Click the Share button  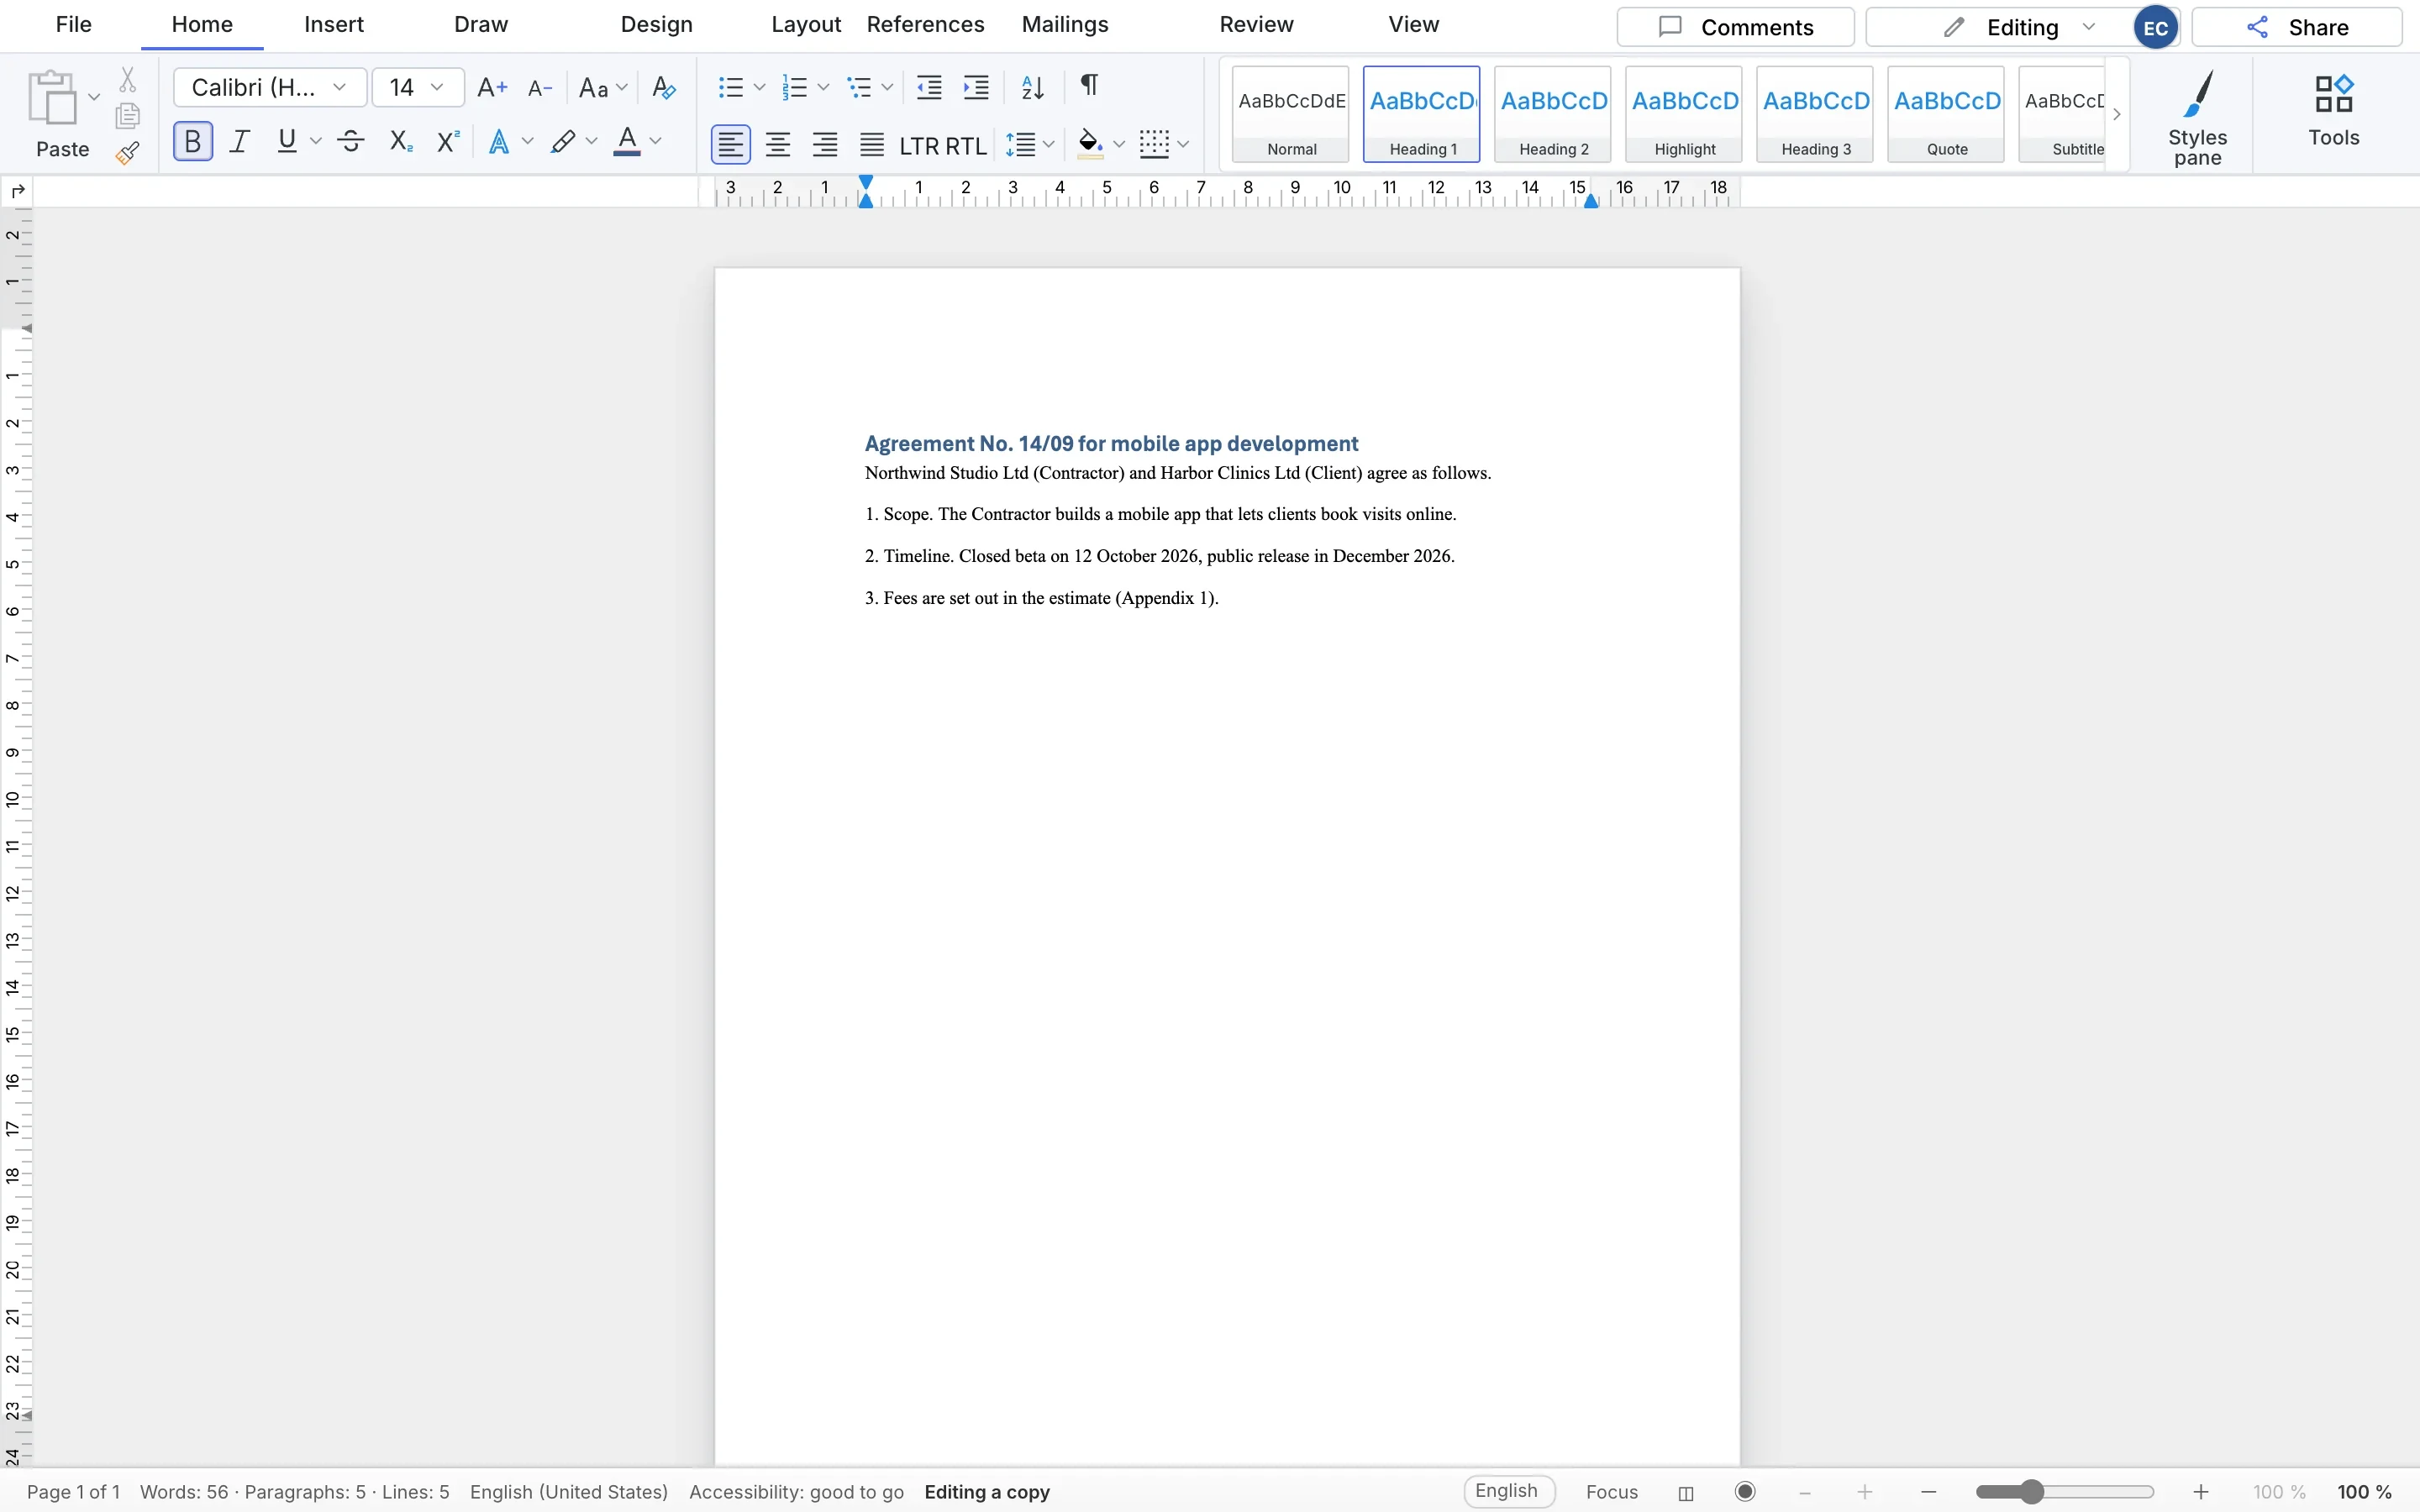pyautogui.click(x=2297, y=28)
